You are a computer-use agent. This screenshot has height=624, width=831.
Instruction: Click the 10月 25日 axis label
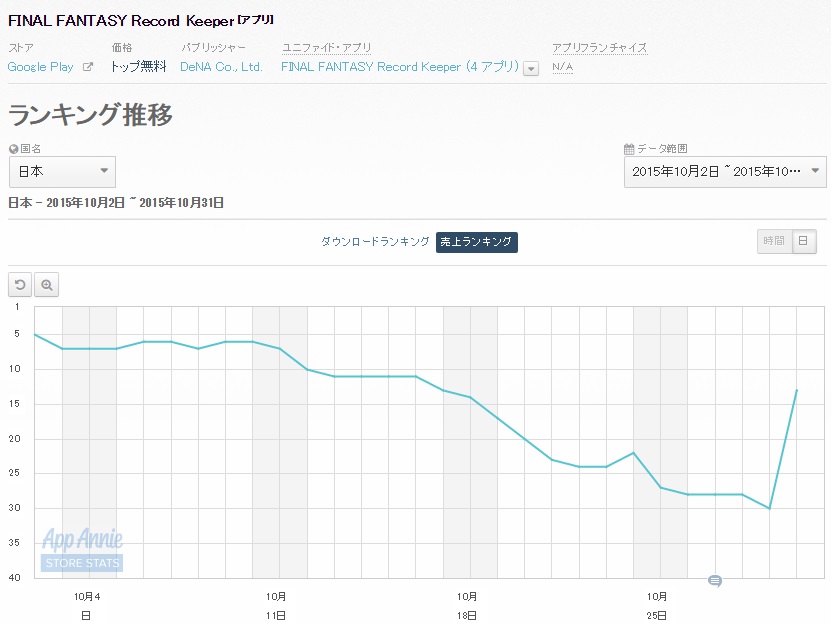coord(657,606)
